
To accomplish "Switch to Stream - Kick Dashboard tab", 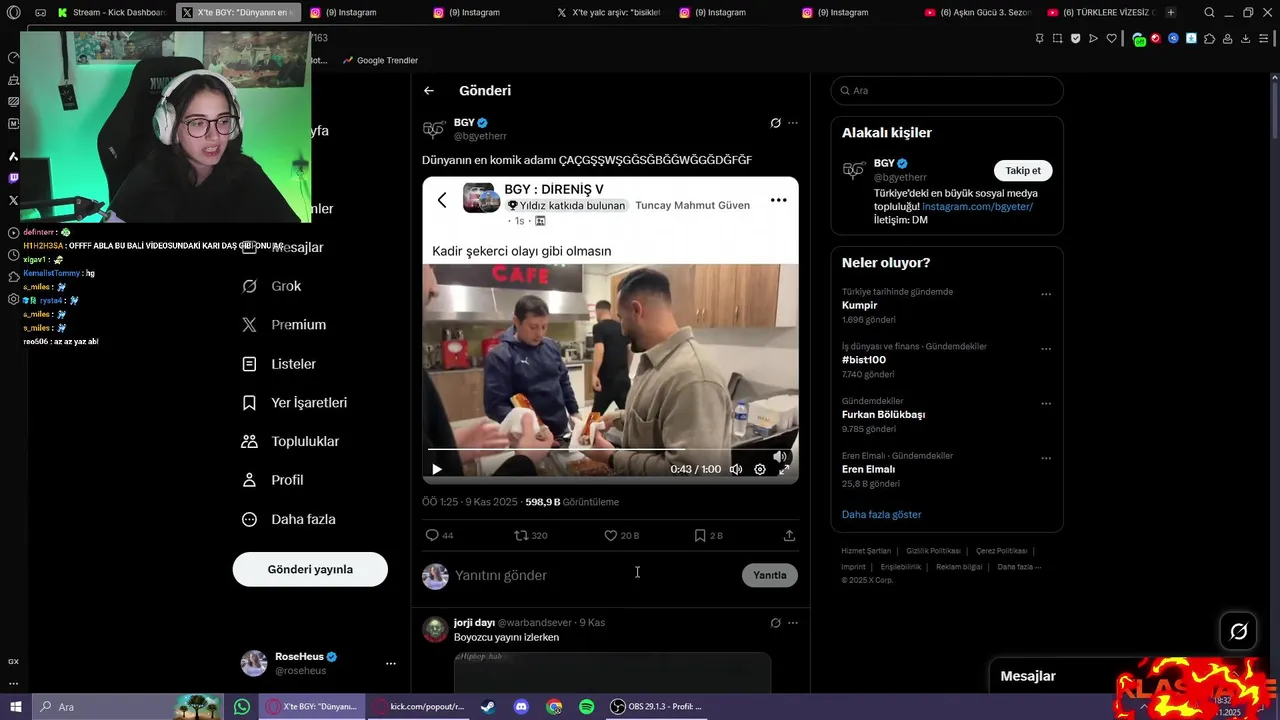I will click(x=111, y=13).
